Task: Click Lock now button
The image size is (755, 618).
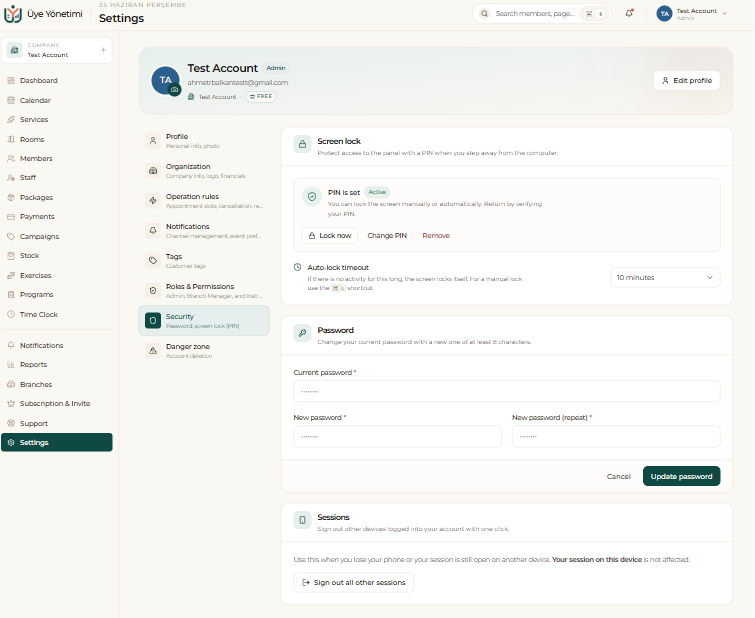Action: point(330,236)
